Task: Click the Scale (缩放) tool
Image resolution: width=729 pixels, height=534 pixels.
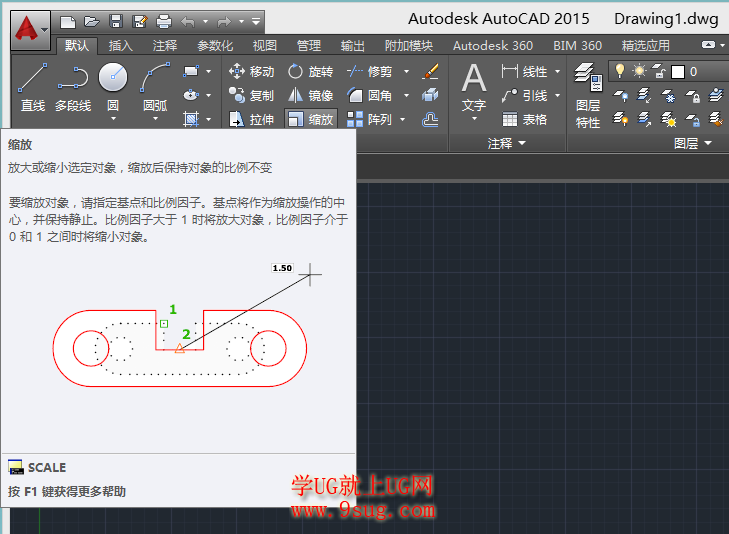Action: tap(310, 119)
